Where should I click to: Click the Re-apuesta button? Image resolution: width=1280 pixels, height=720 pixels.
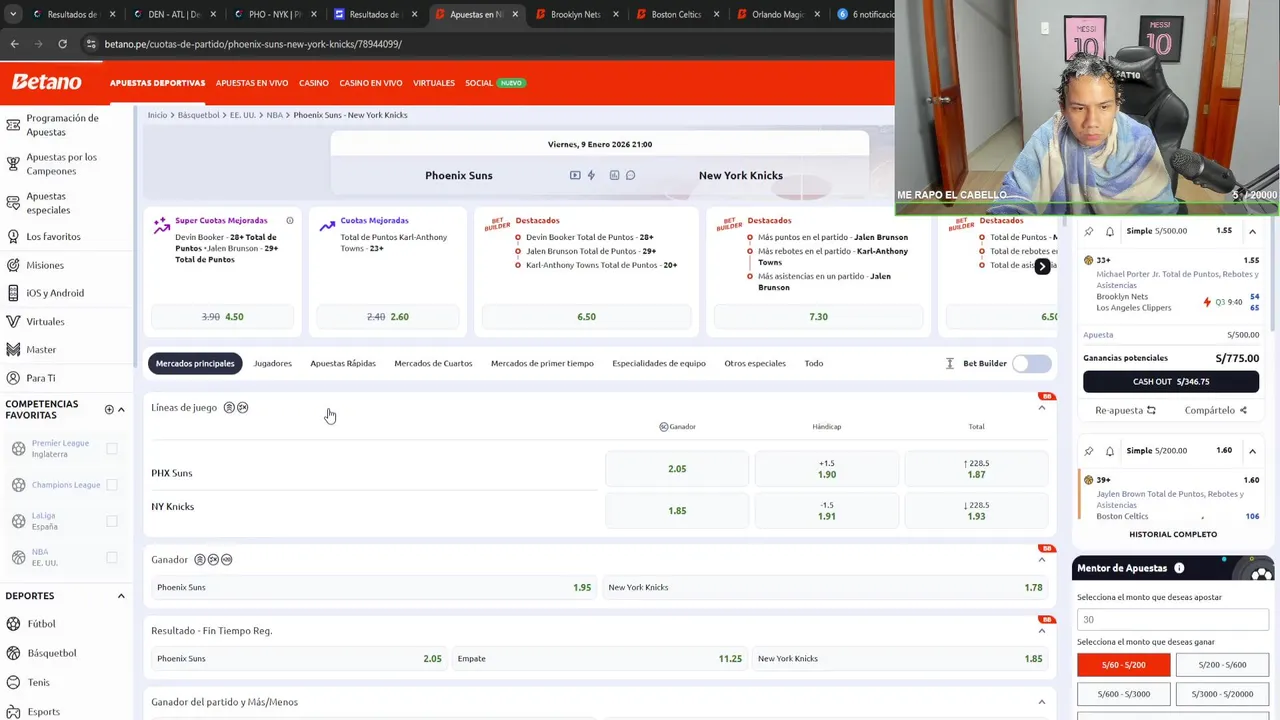tap(1125, 410)
